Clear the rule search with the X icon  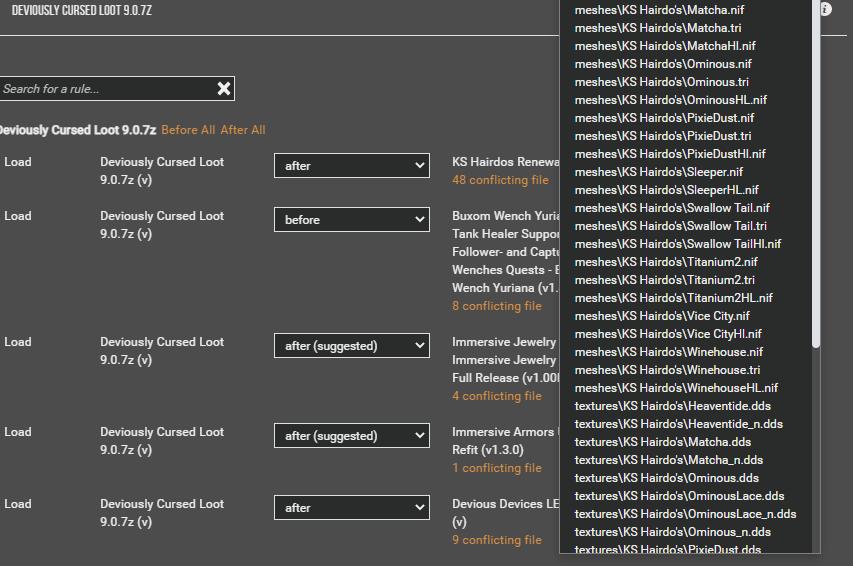[x=224, y=89]
